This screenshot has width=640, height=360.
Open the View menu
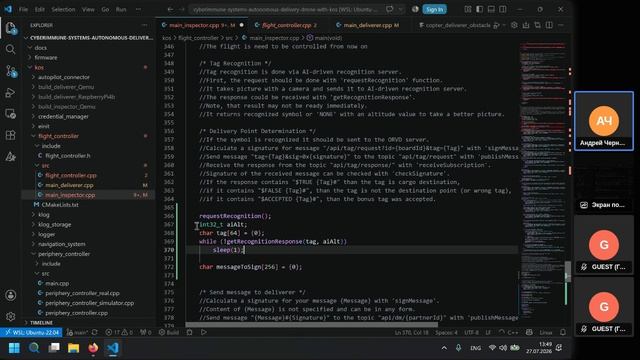88,9
